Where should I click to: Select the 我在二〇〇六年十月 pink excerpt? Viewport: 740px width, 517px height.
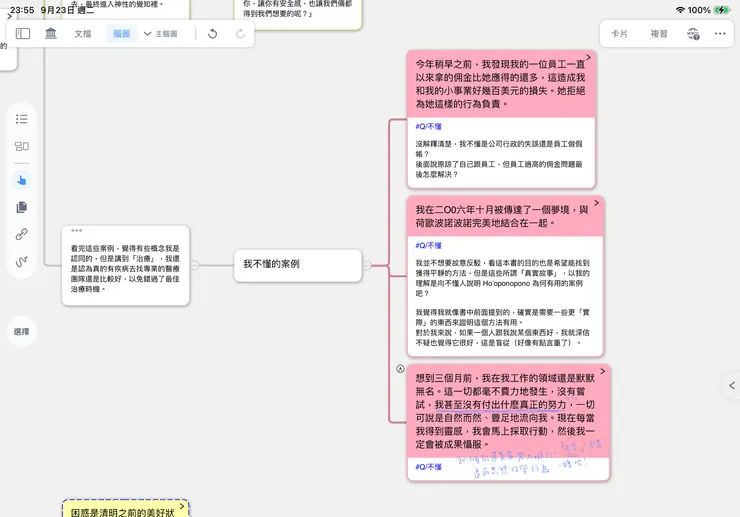click(505, 216)
